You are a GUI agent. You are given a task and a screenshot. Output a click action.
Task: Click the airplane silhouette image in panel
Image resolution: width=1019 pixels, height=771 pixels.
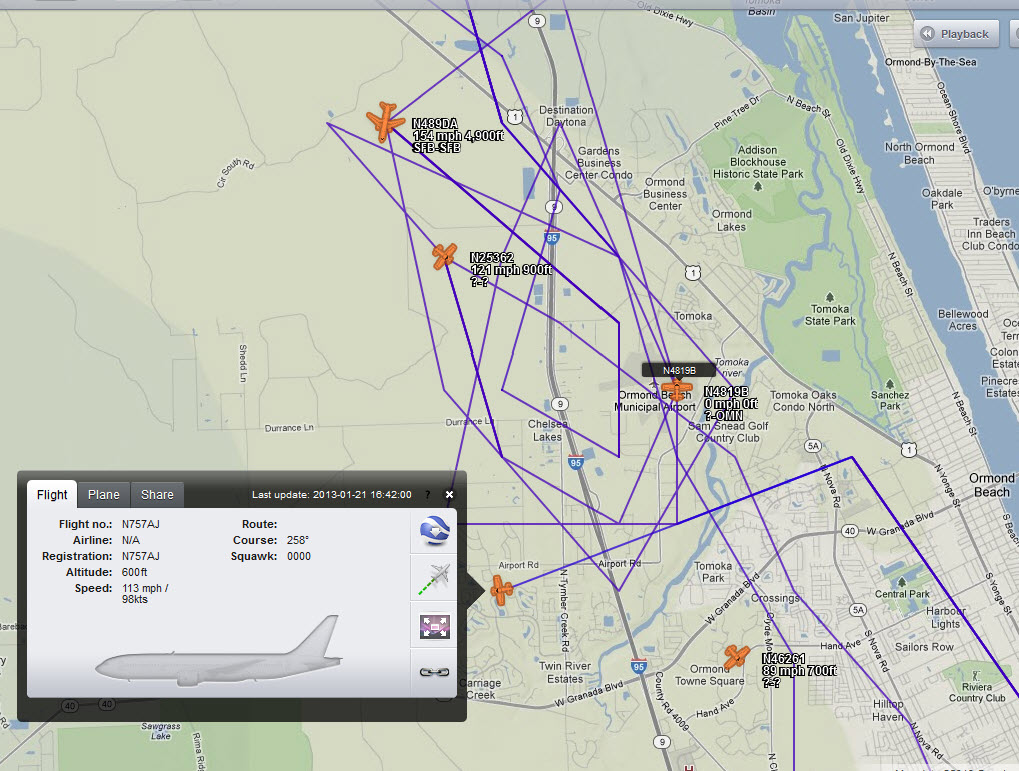point(218,652)
